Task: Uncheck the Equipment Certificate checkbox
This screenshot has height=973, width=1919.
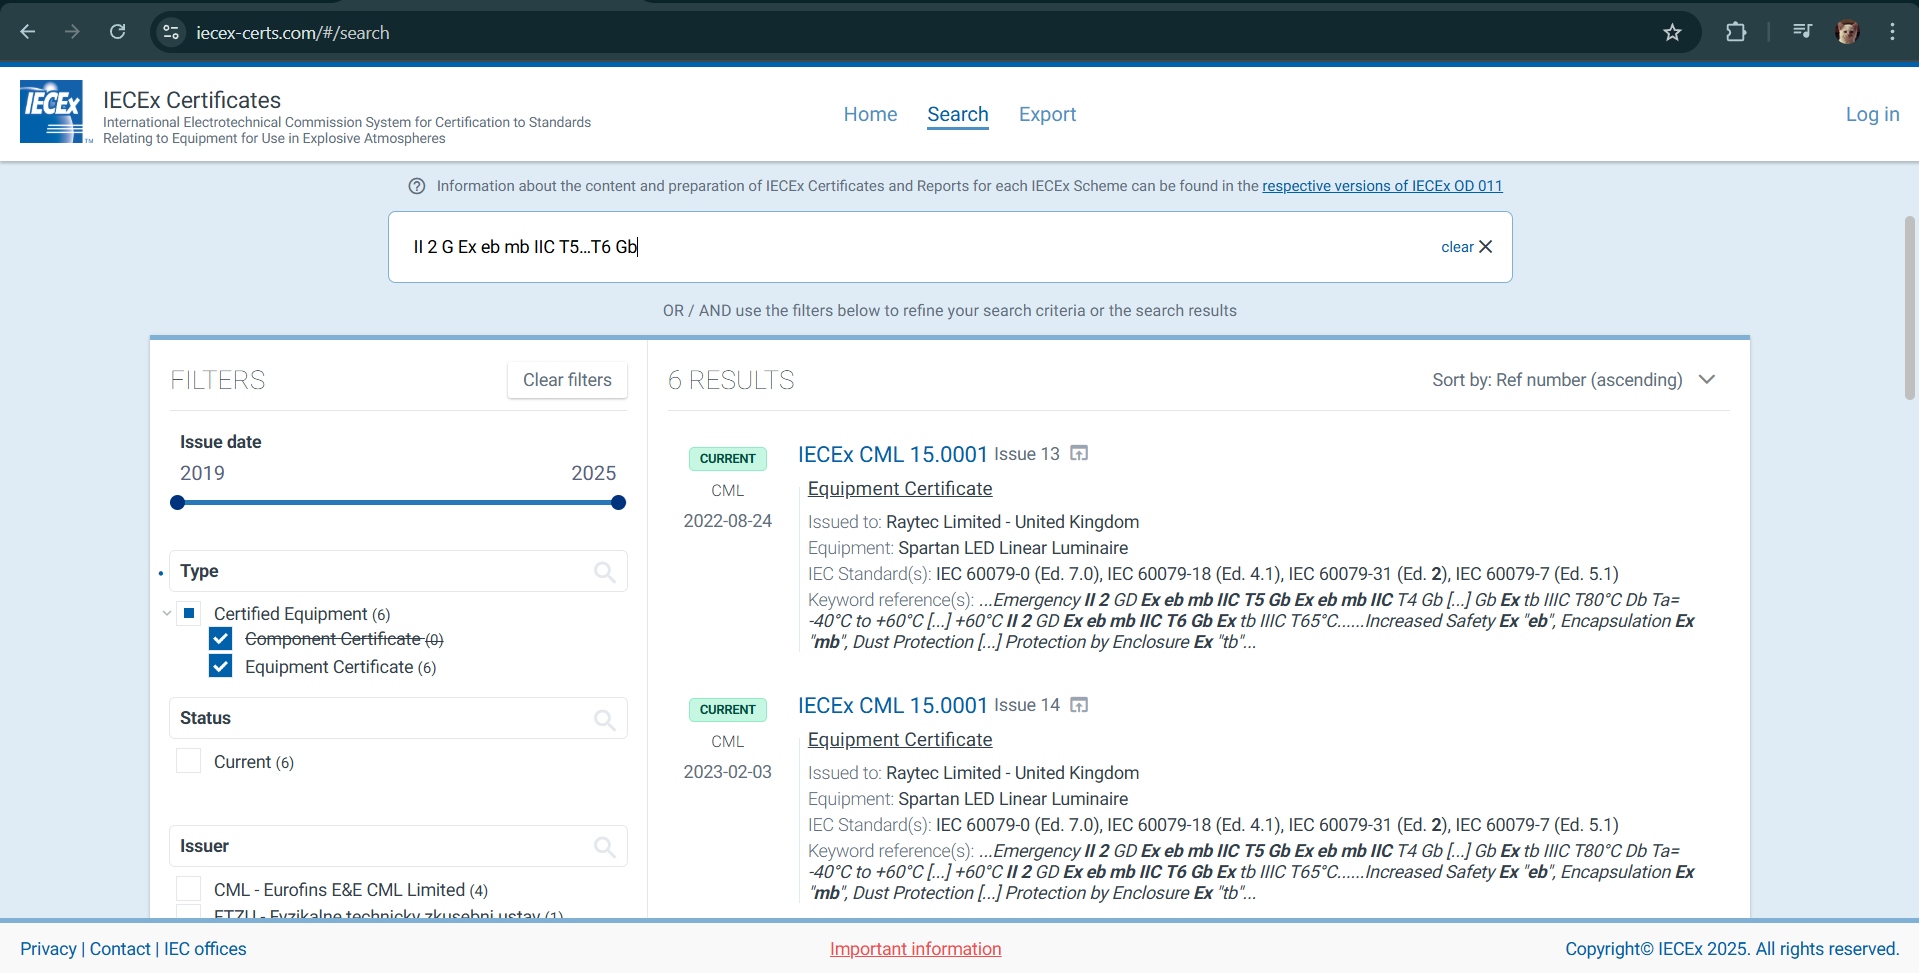Action: point(221,666)
